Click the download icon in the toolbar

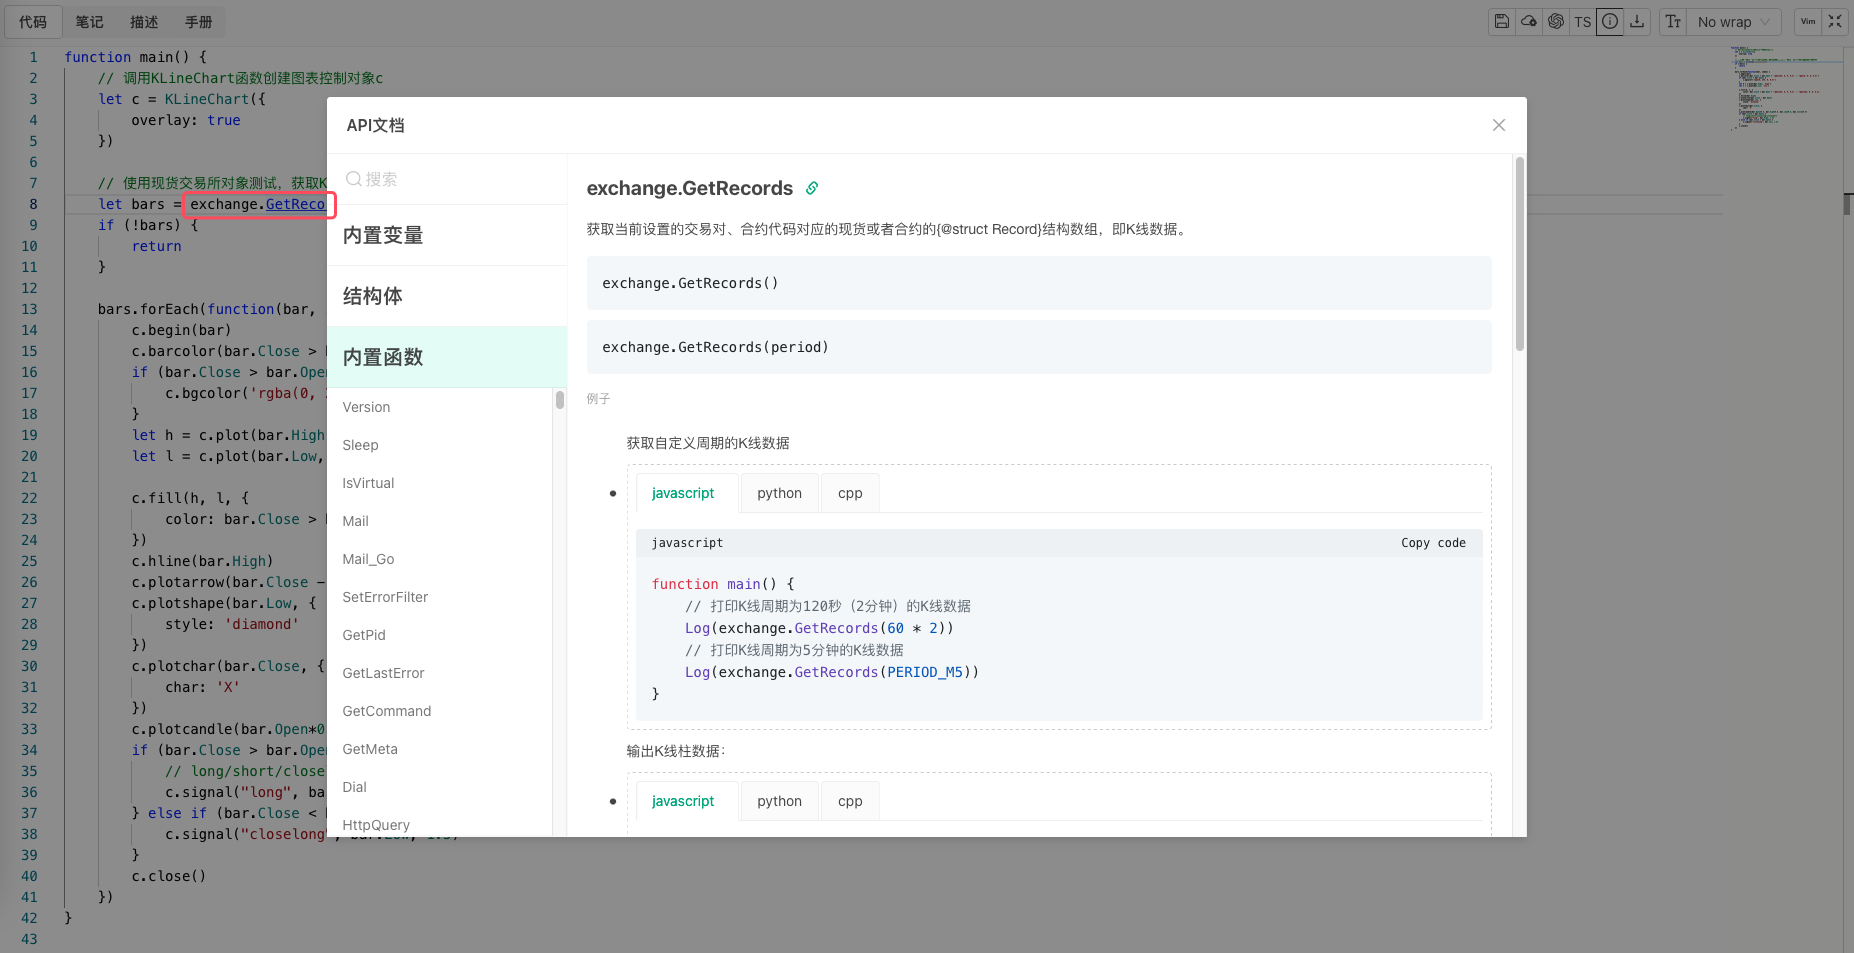click(1637, 21)
